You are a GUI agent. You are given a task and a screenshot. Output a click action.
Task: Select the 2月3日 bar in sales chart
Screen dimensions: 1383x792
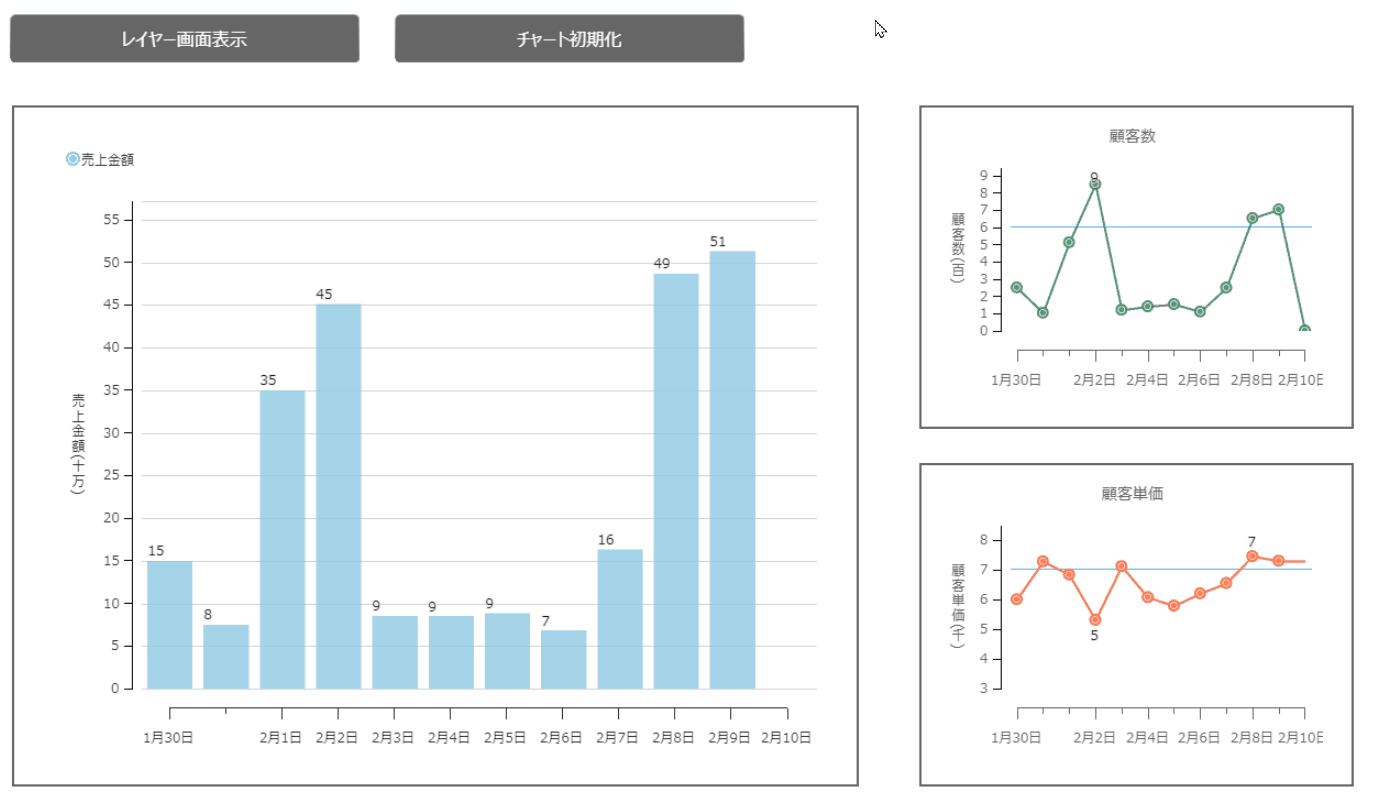point(395,652)
